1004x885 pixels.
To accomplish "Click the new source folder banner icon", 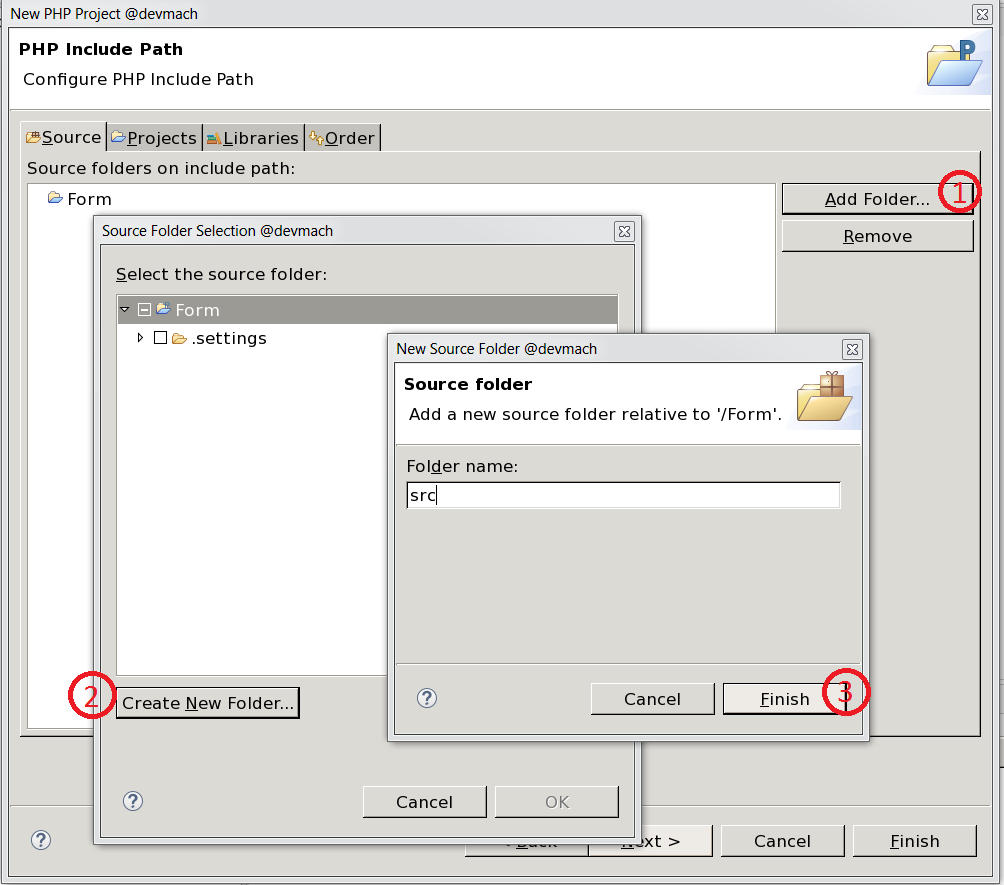I will [824, 397].
